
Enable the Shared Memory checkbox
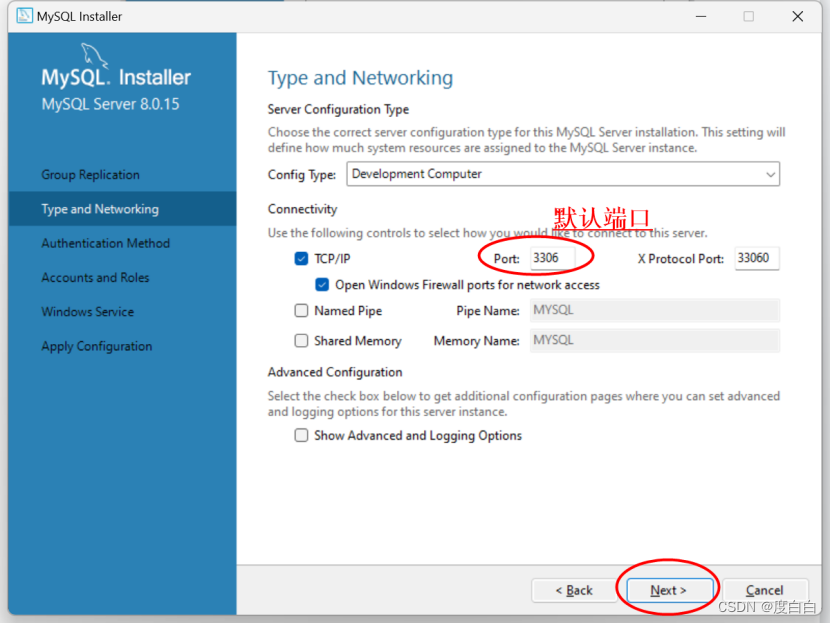coord(301,341)
